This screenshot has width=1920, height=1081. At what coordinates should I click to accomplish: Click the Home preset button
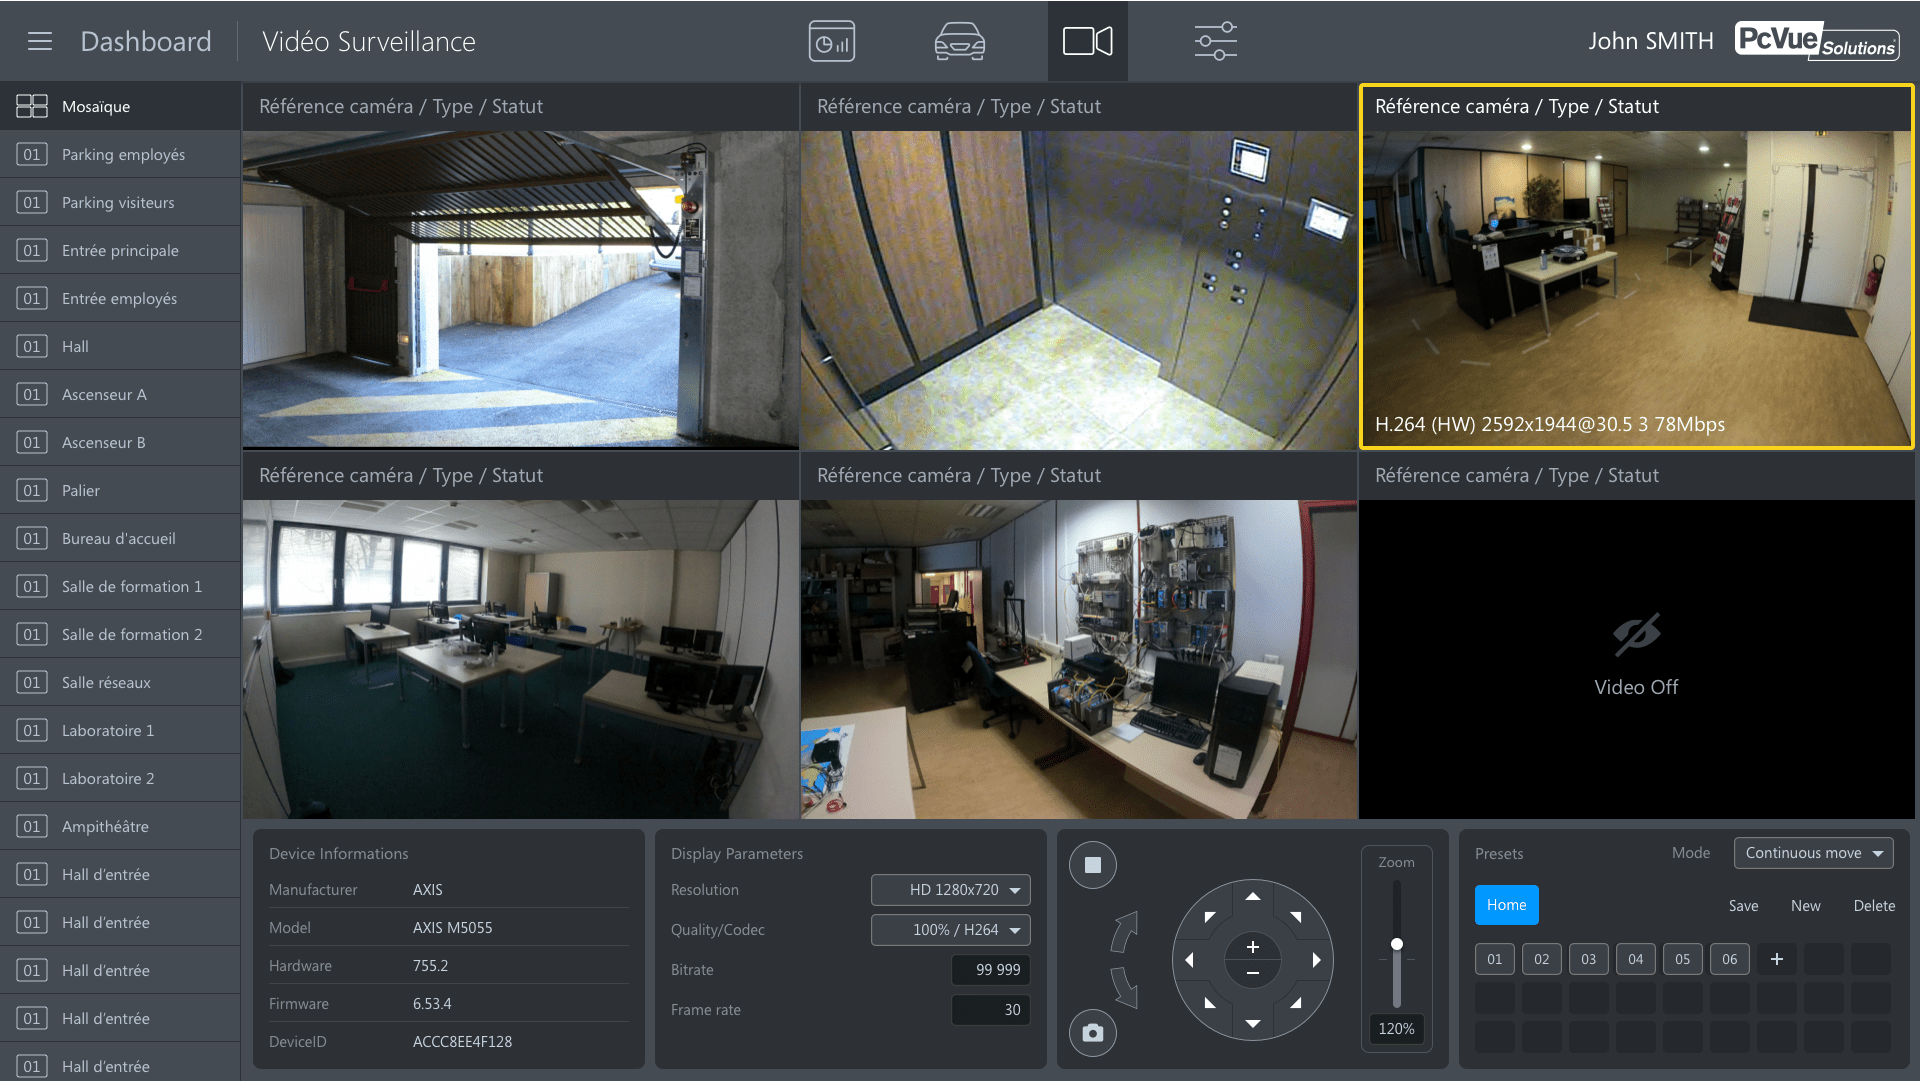click(x=1506, y=905)
